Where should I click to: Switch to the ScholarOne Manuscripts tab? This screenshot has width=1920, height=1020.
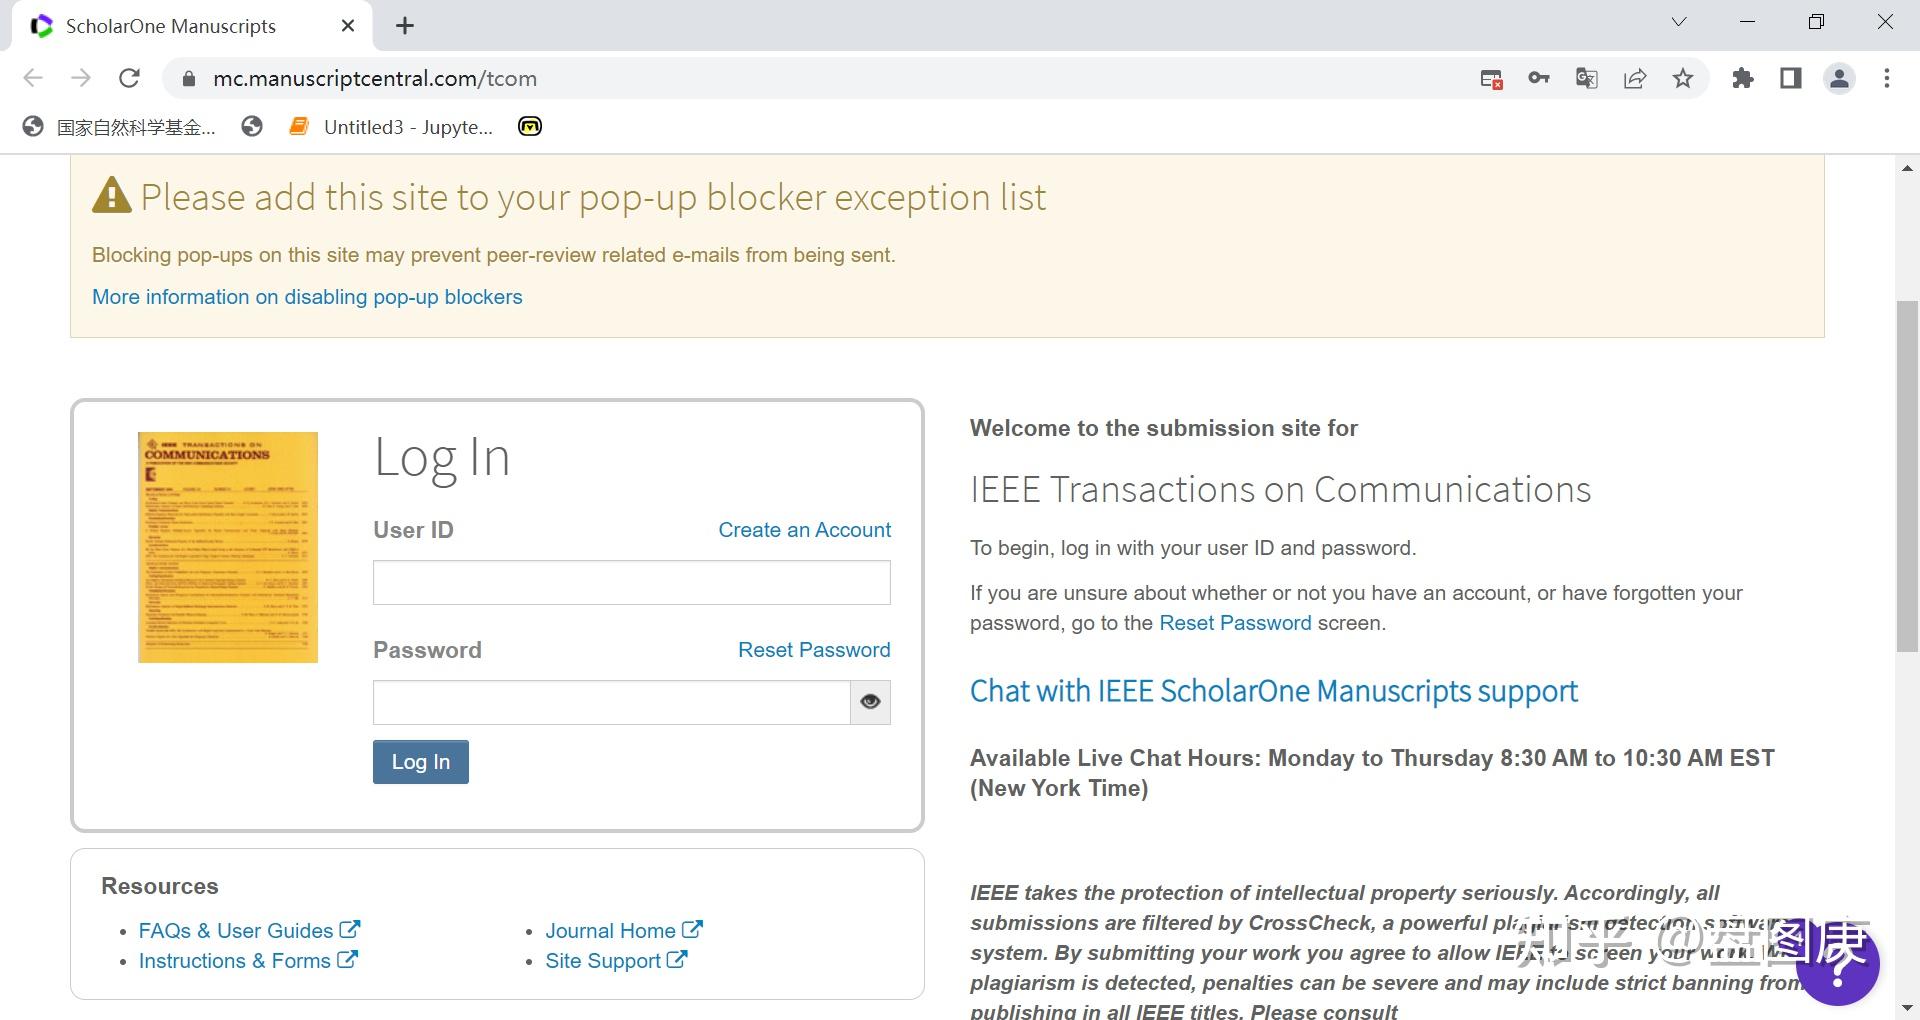pos(168,26)
